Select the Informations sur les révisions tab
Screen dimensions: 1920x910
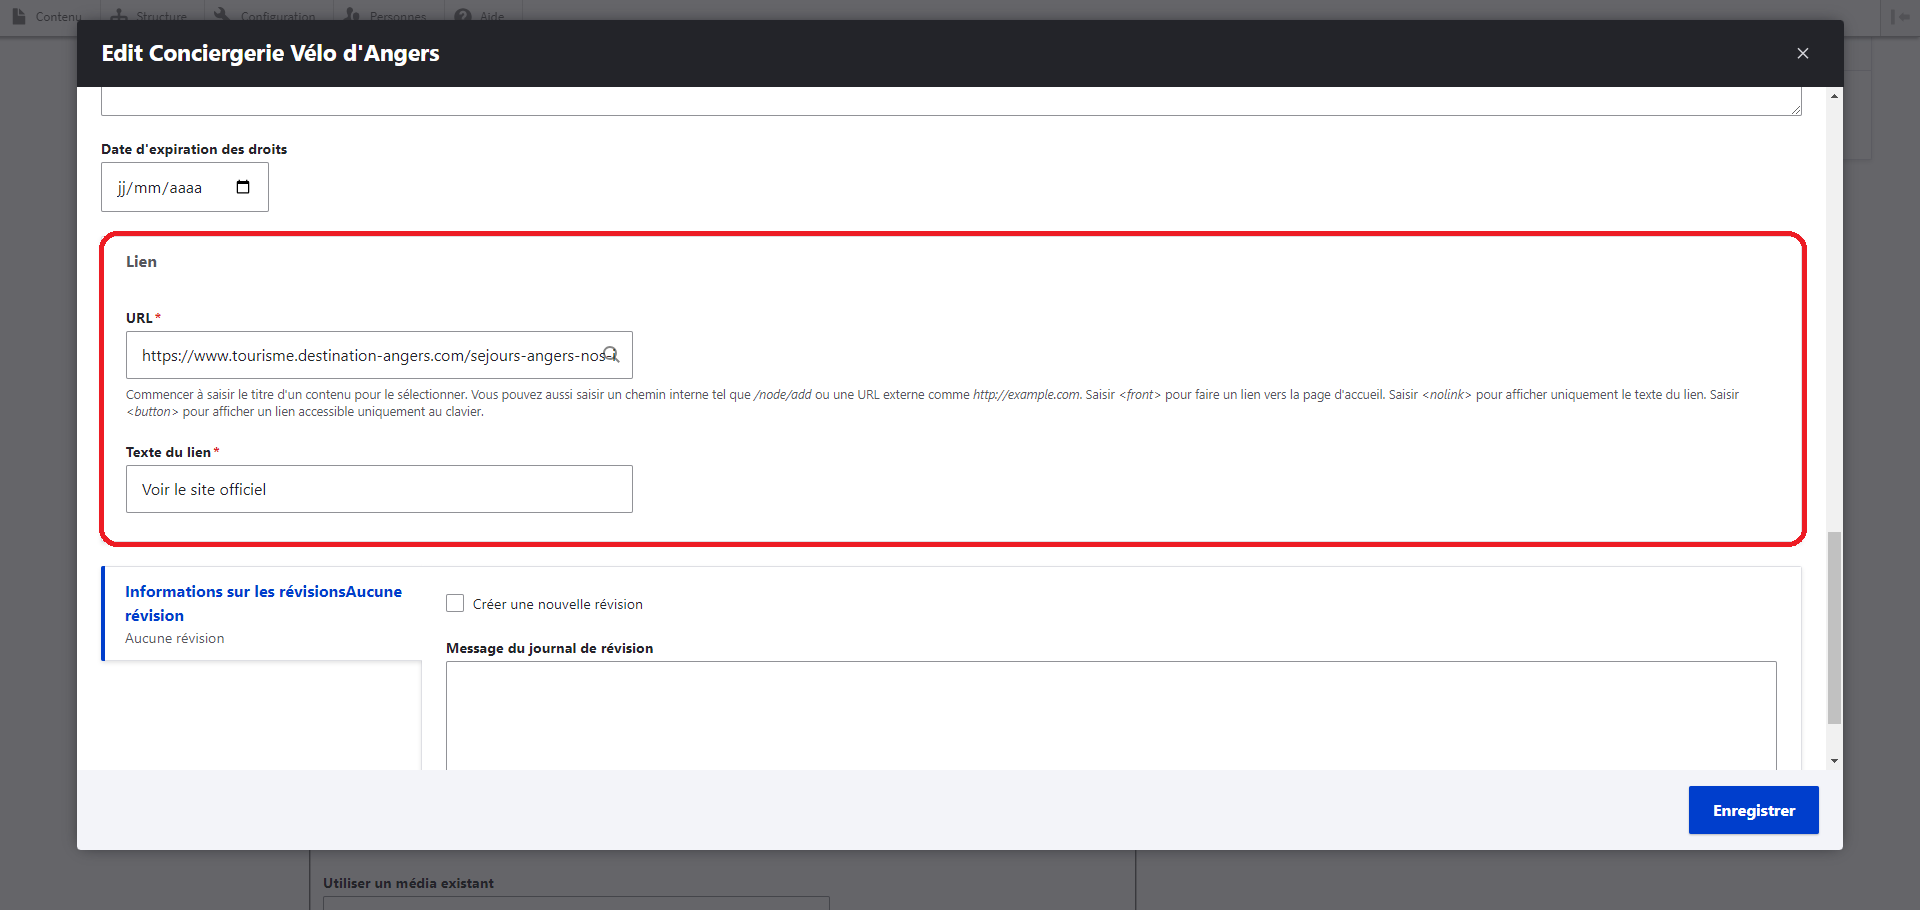coord(262,603)
